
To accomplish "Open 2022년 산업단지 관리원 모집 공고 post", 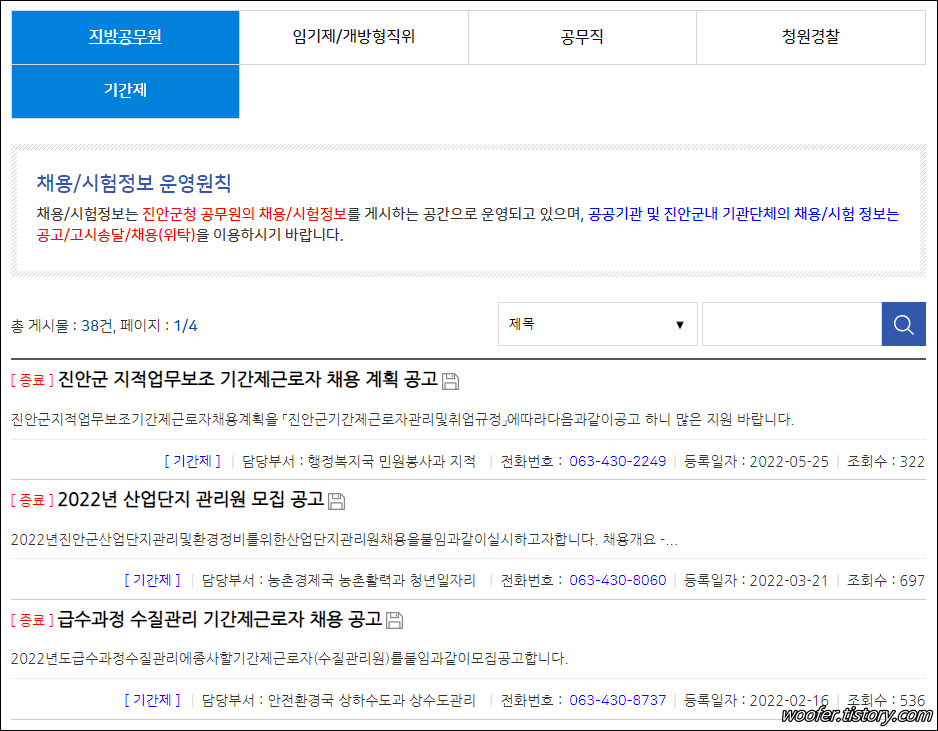I will tap(191, 499).
